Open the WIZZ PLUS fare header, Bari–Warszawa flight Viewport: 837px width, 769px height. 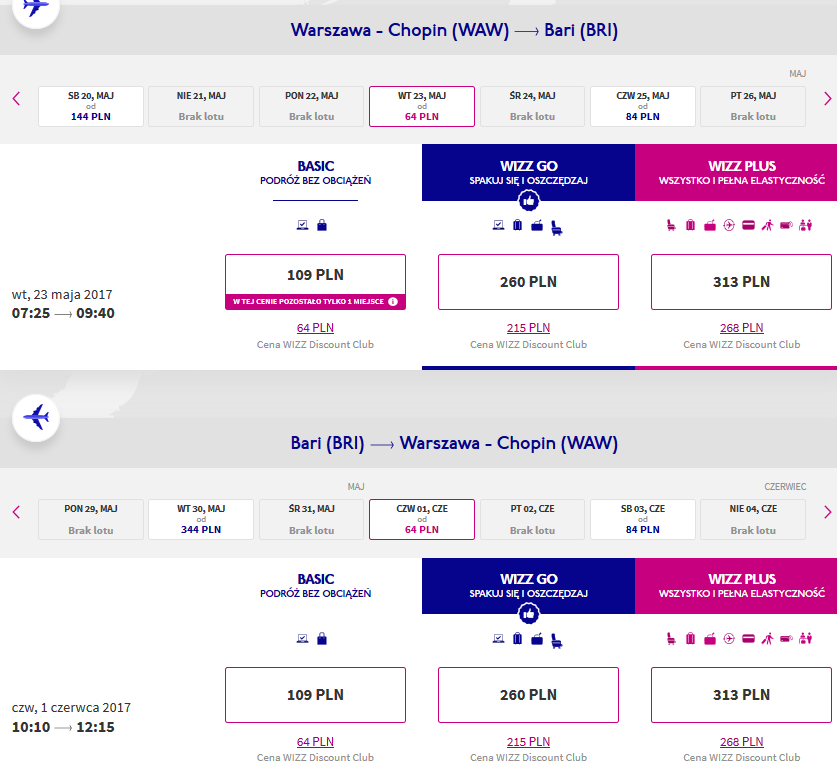pyautogui.click(x=736, y=586)
